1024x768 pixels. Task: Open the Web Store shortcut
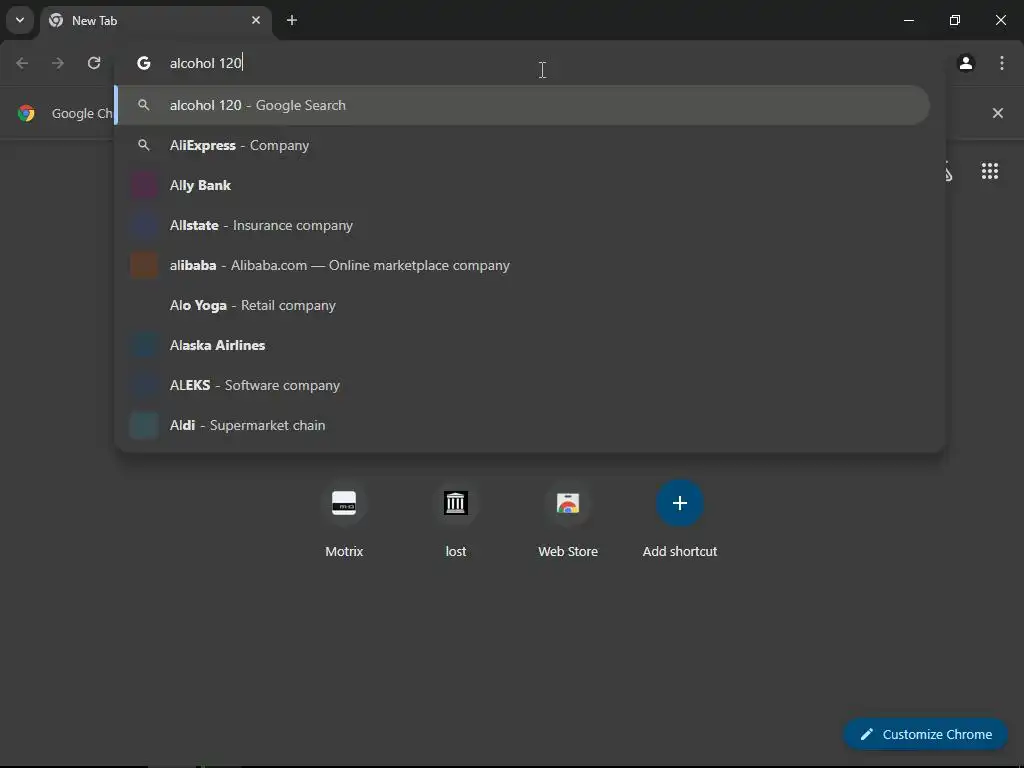(568, 521)
